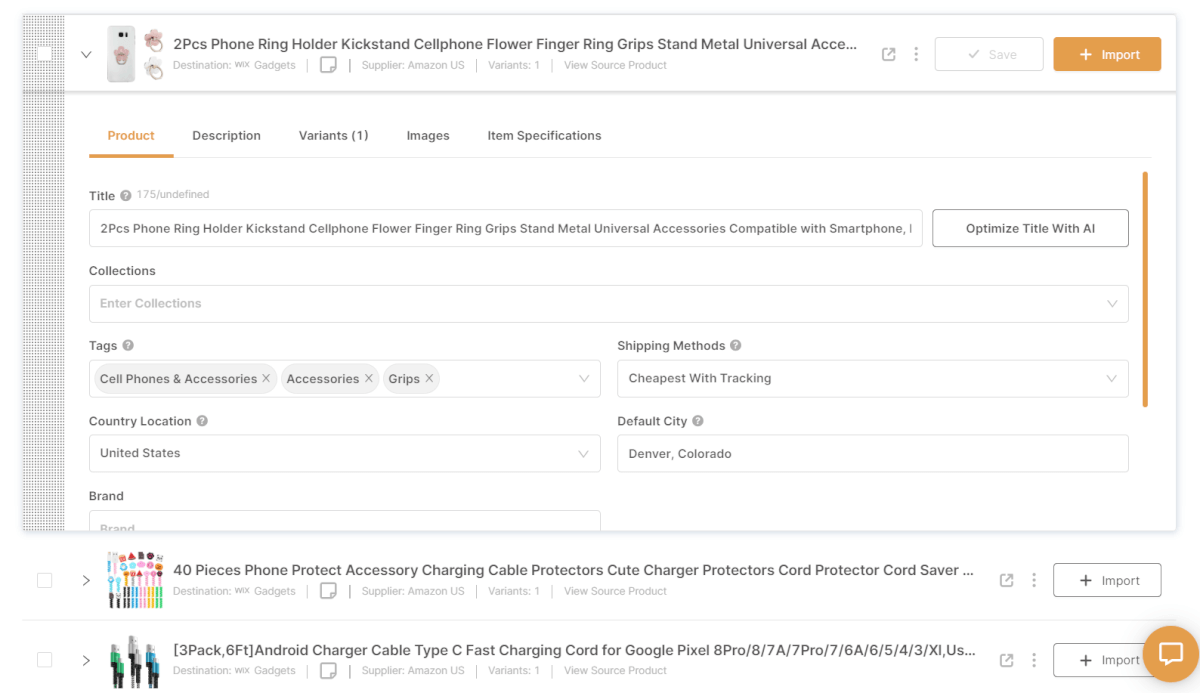Image resolution: width=1200 pixels, height=693 pixels.
Task: Click help icon beside Shipping Methods label
Action: point(736,346)
